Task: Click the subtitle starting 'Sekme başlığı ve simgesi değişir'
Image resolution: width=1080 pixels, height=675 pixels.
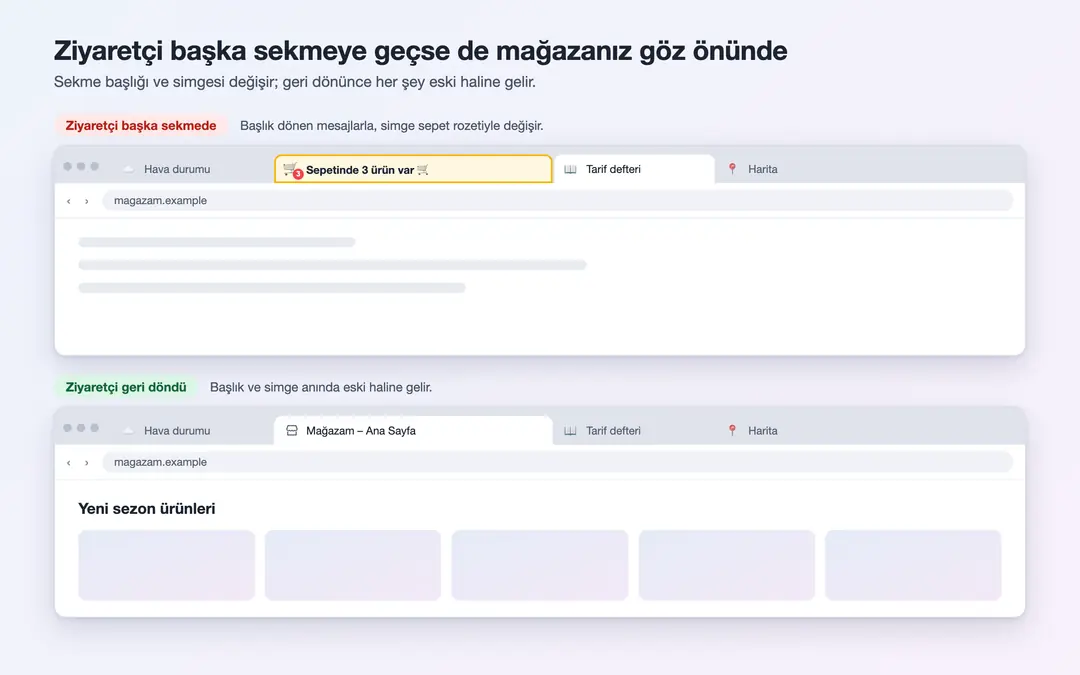Action: pos(295,82)
